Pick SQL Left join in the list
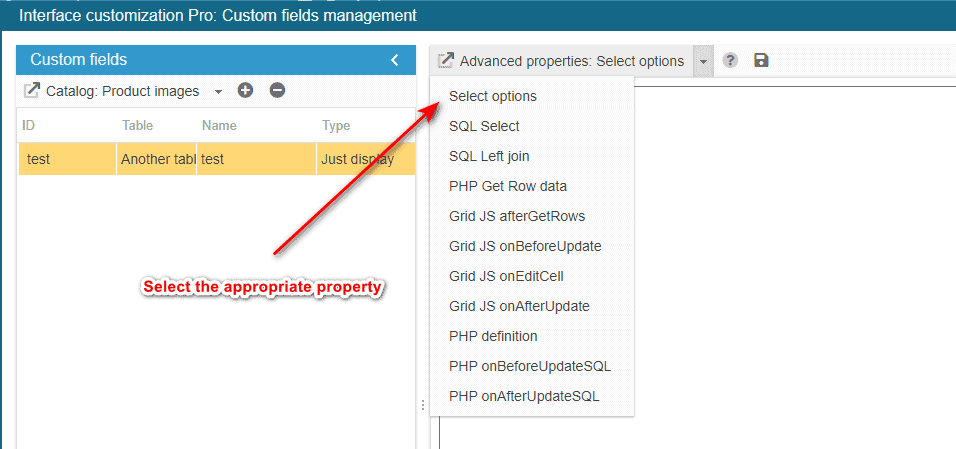The image size is (956, 449). click(489, 156)
